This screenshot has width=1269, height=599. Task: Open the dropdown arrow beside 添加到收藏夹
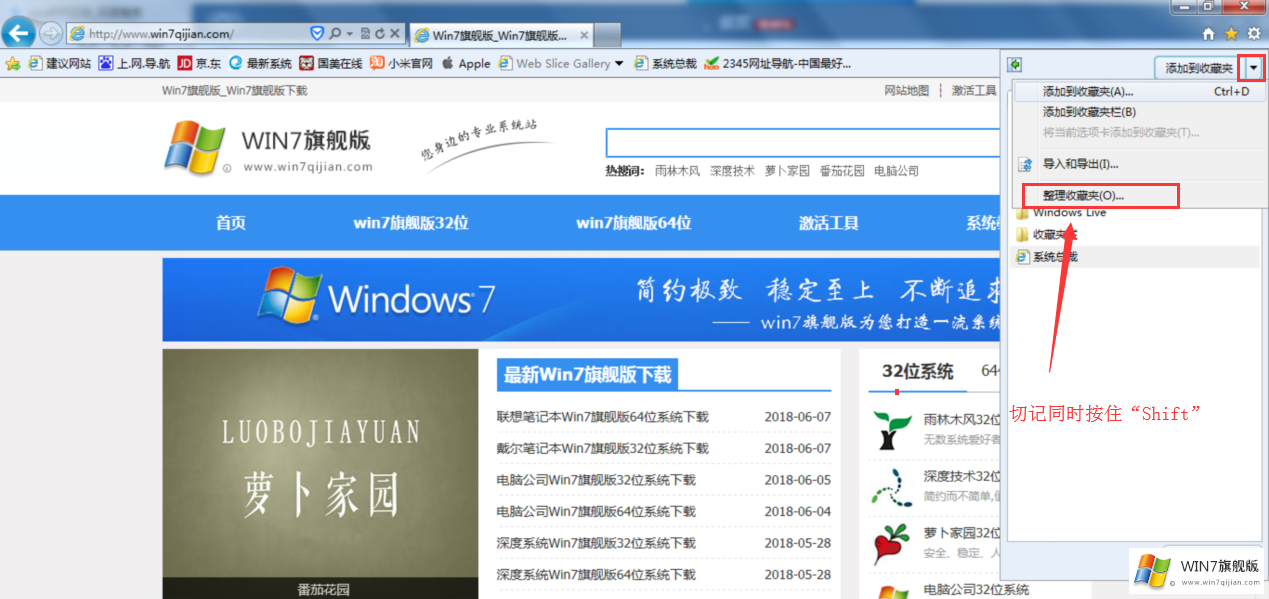[1252, 68]
